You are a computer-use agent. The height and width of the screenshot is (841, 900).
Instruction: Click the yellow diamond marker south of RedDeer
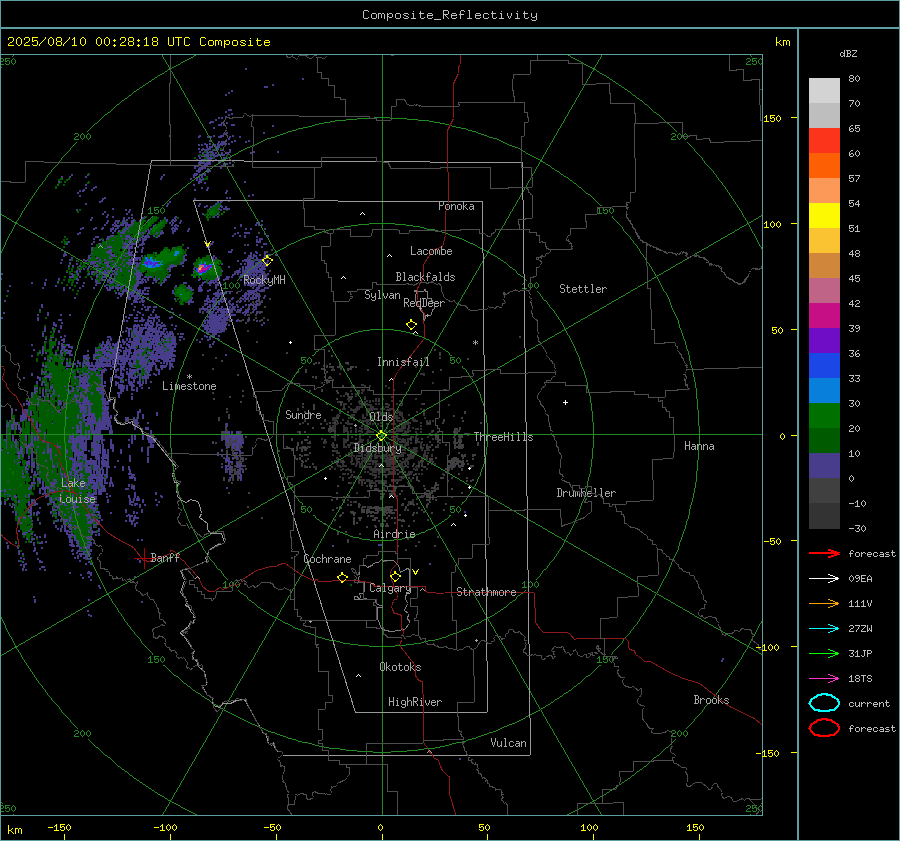pos(412,325)
